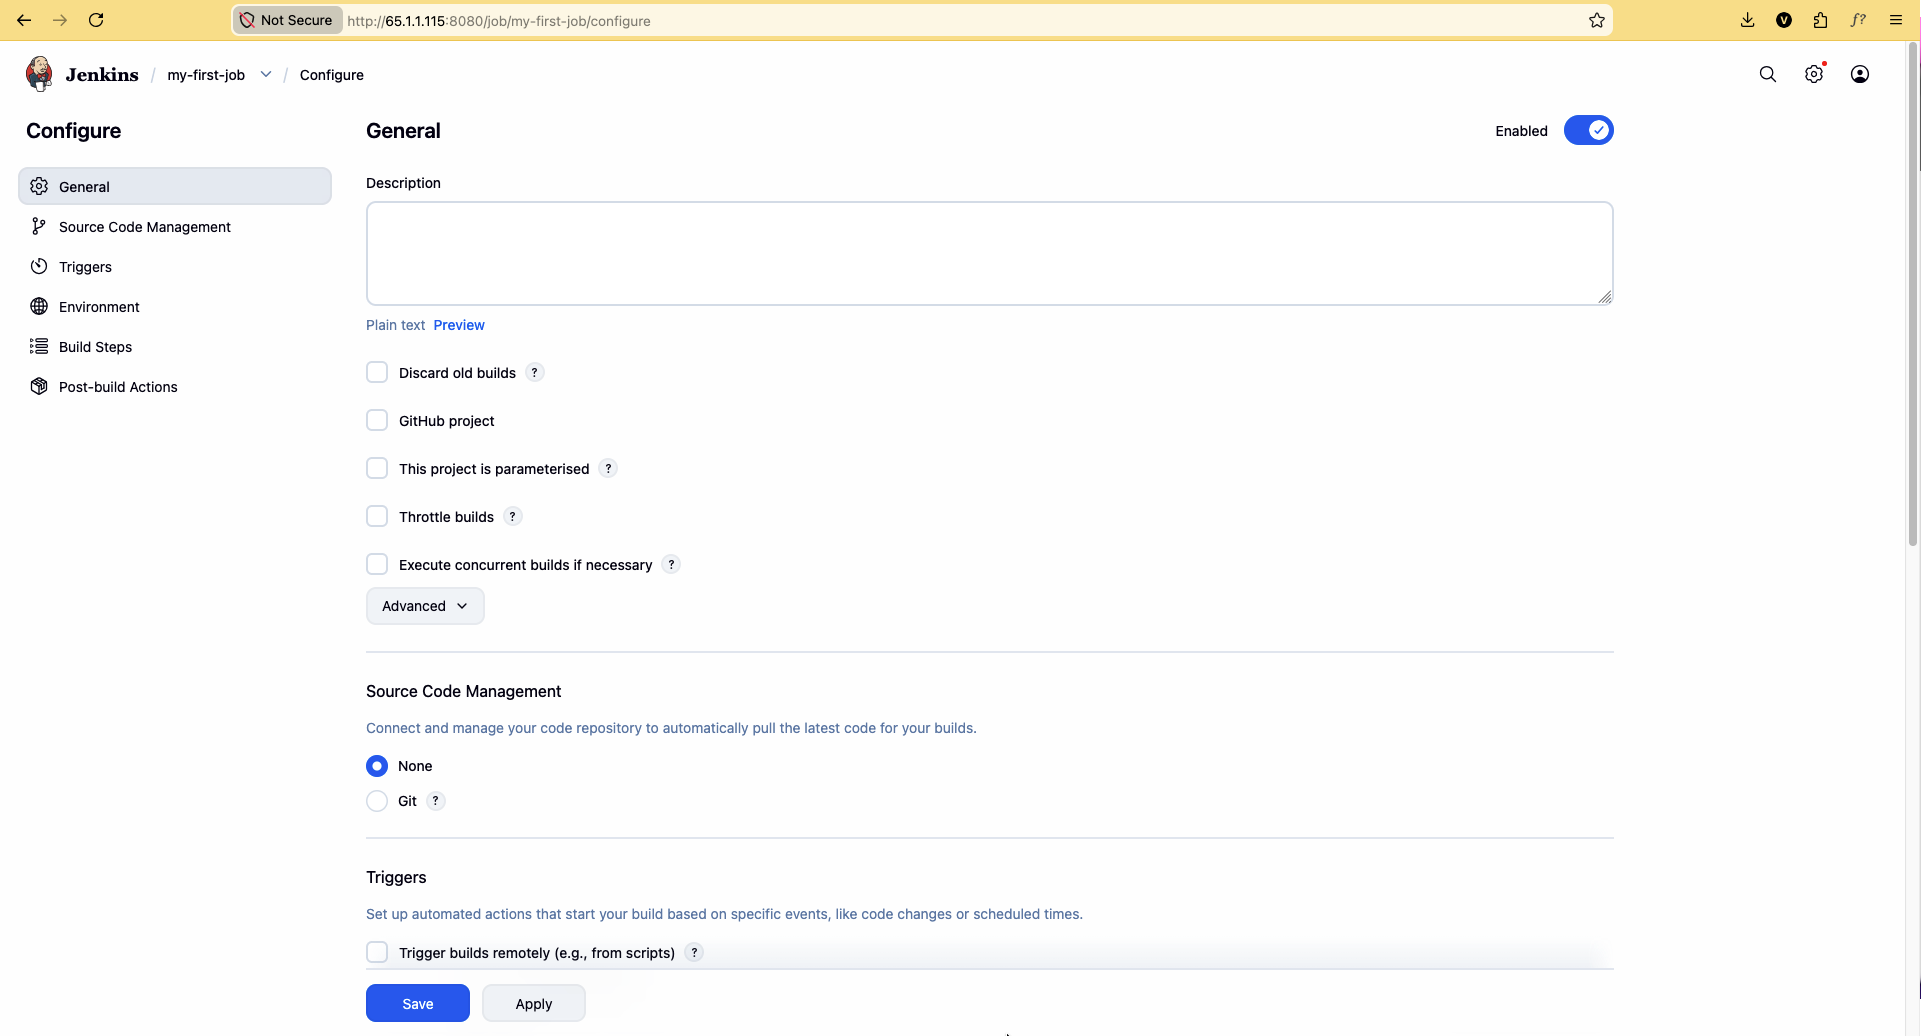The image size is (1921, 1036).
Task: Click the Environment globe icon
Action: point(39,306)
